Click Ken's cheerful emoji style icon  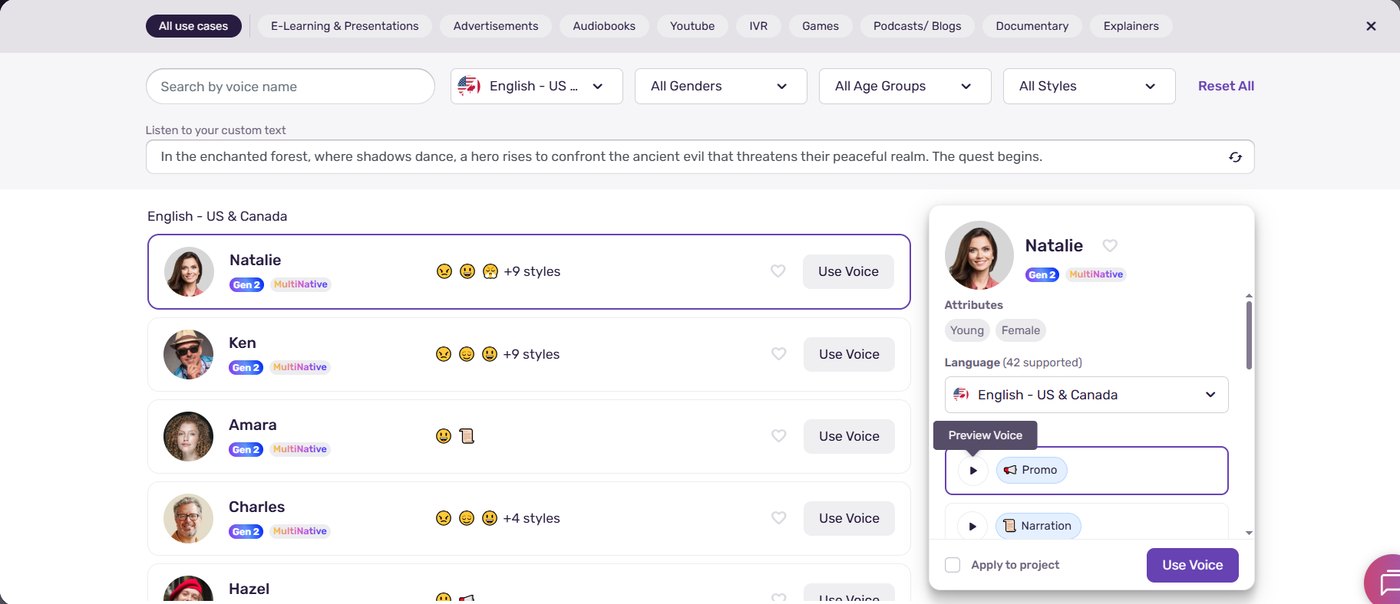pyautogui.click(x=489, y=354)
